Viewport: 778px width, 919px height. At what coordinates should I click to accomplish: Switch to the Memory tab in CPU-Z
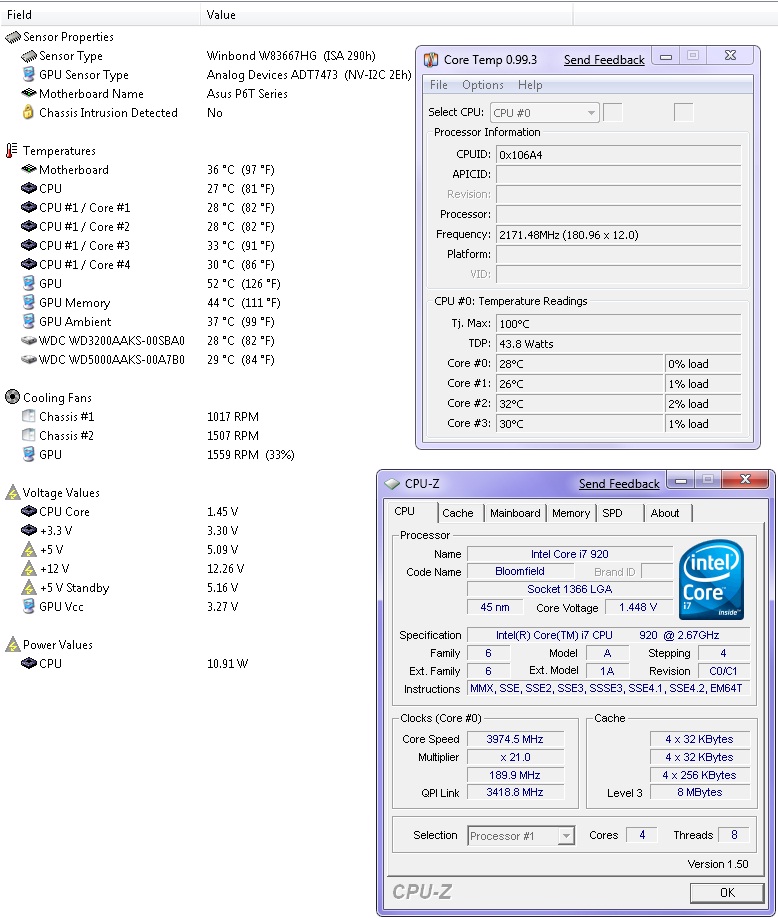pyautogui.click(x=570, y=513)
